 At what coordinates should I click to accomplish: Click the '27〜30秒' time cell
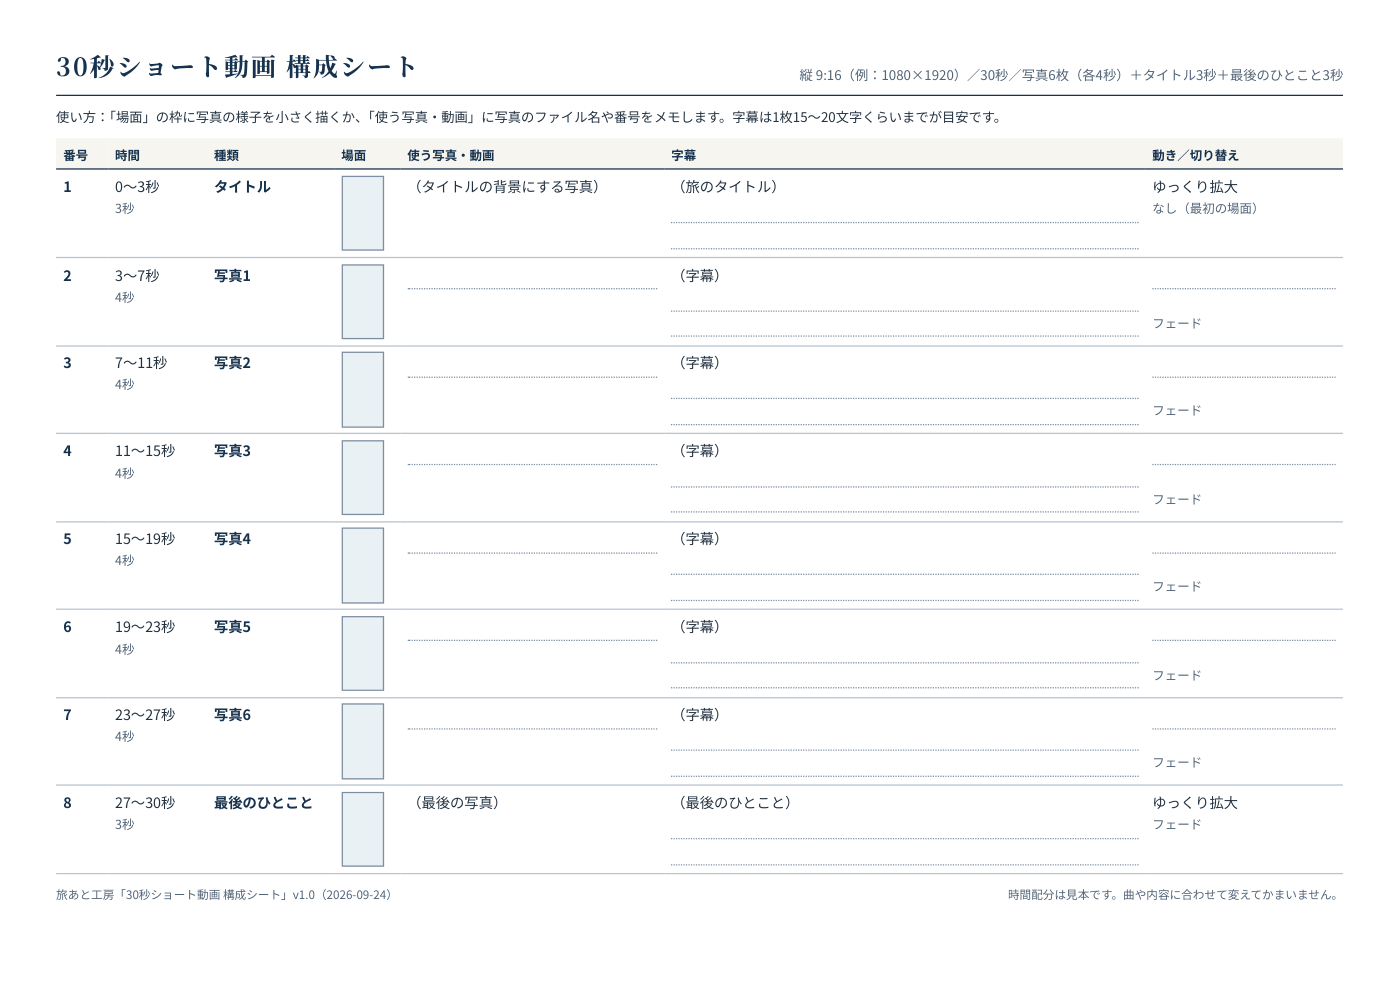tap(145, 803)
